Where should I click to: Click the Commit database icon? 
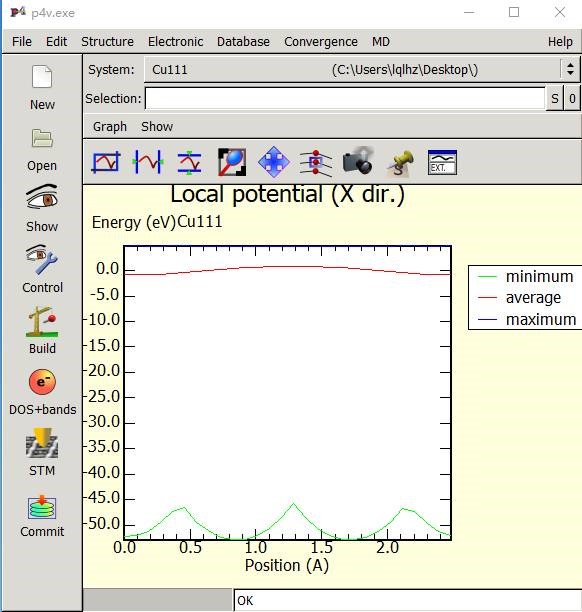[x=42, y=507]
